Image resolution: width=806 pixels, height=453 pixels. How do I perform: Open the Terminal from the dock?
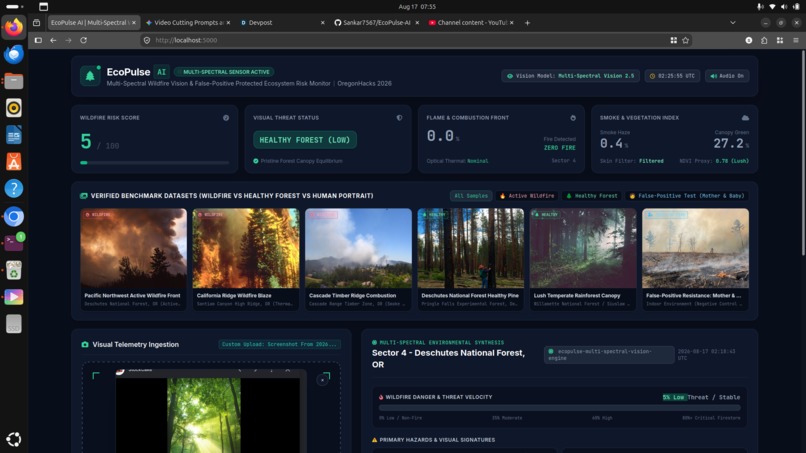14,242
